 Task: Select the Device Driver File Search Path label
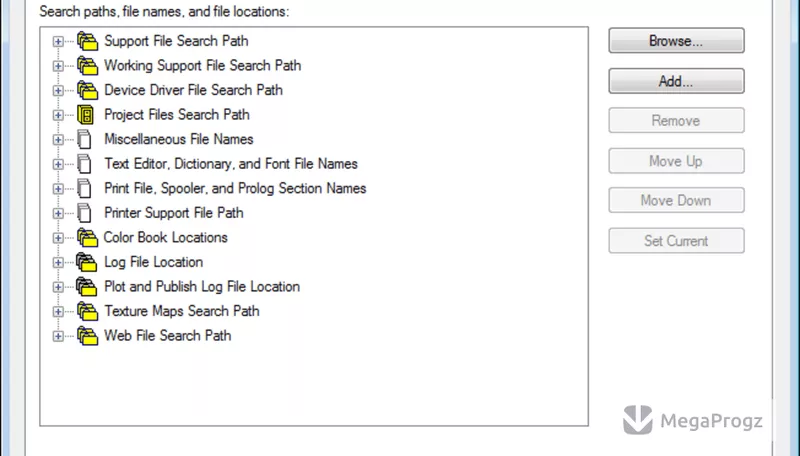coord(193,90)
